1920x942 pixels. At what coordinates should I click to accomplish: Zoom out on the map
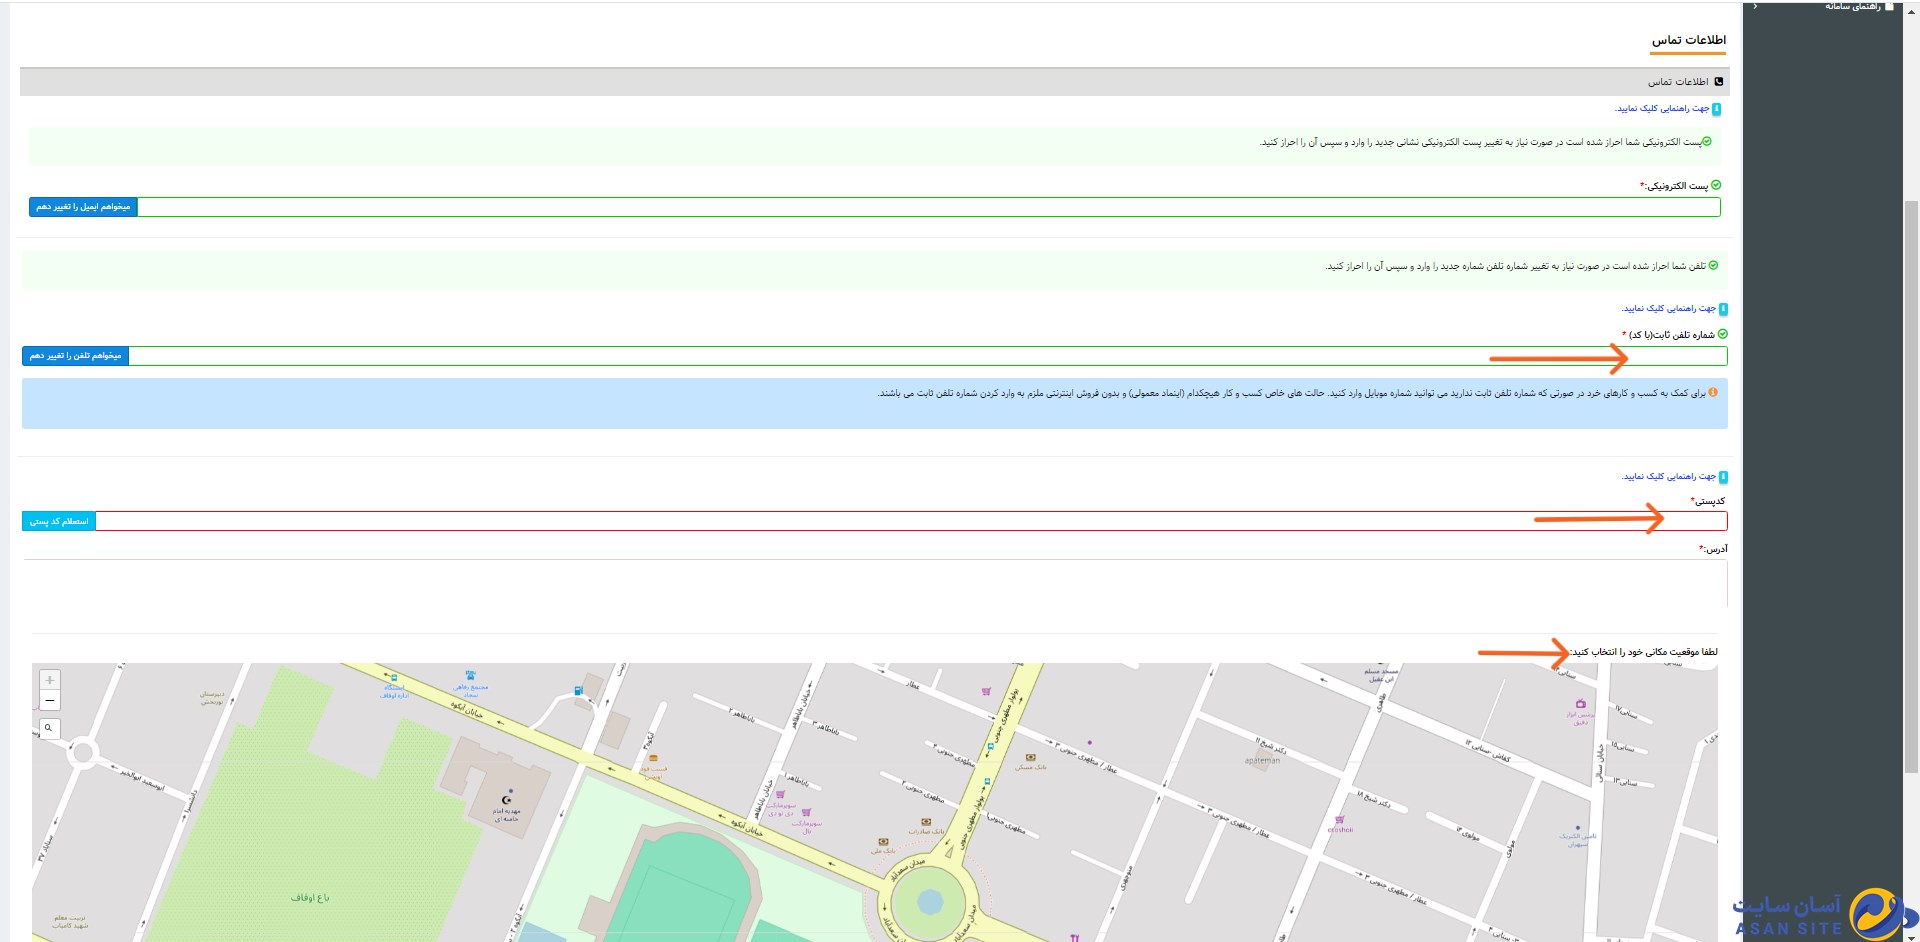[50, 701]
